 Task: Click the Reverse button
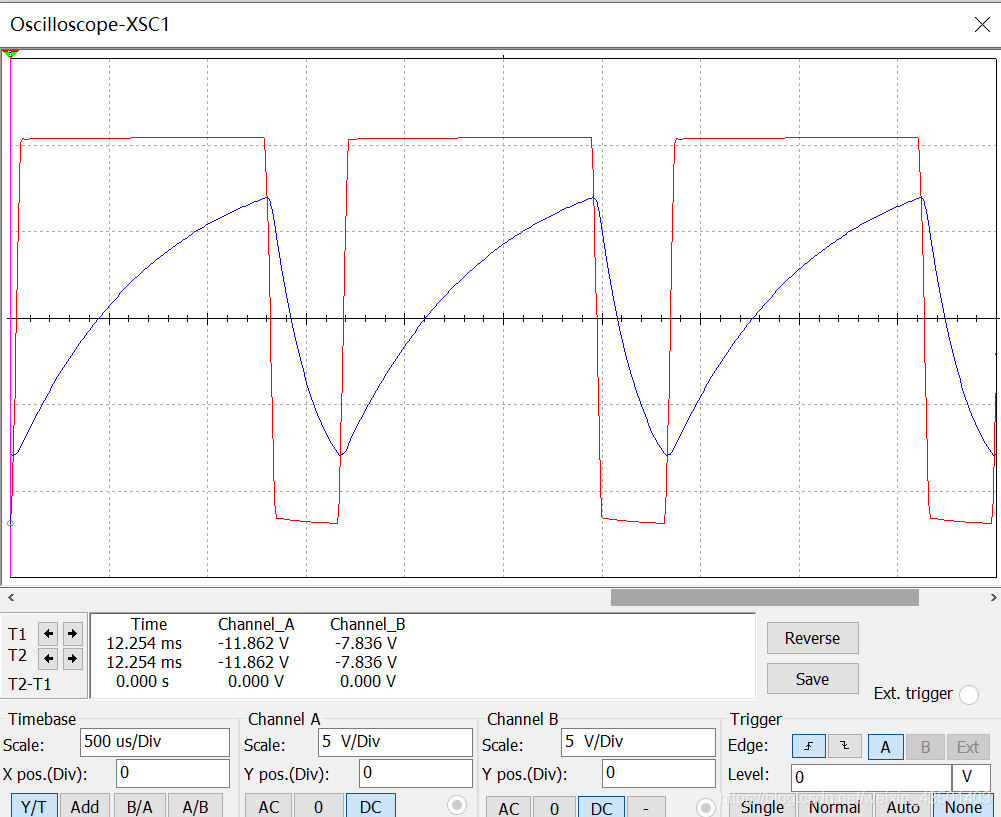click(813, 638)
